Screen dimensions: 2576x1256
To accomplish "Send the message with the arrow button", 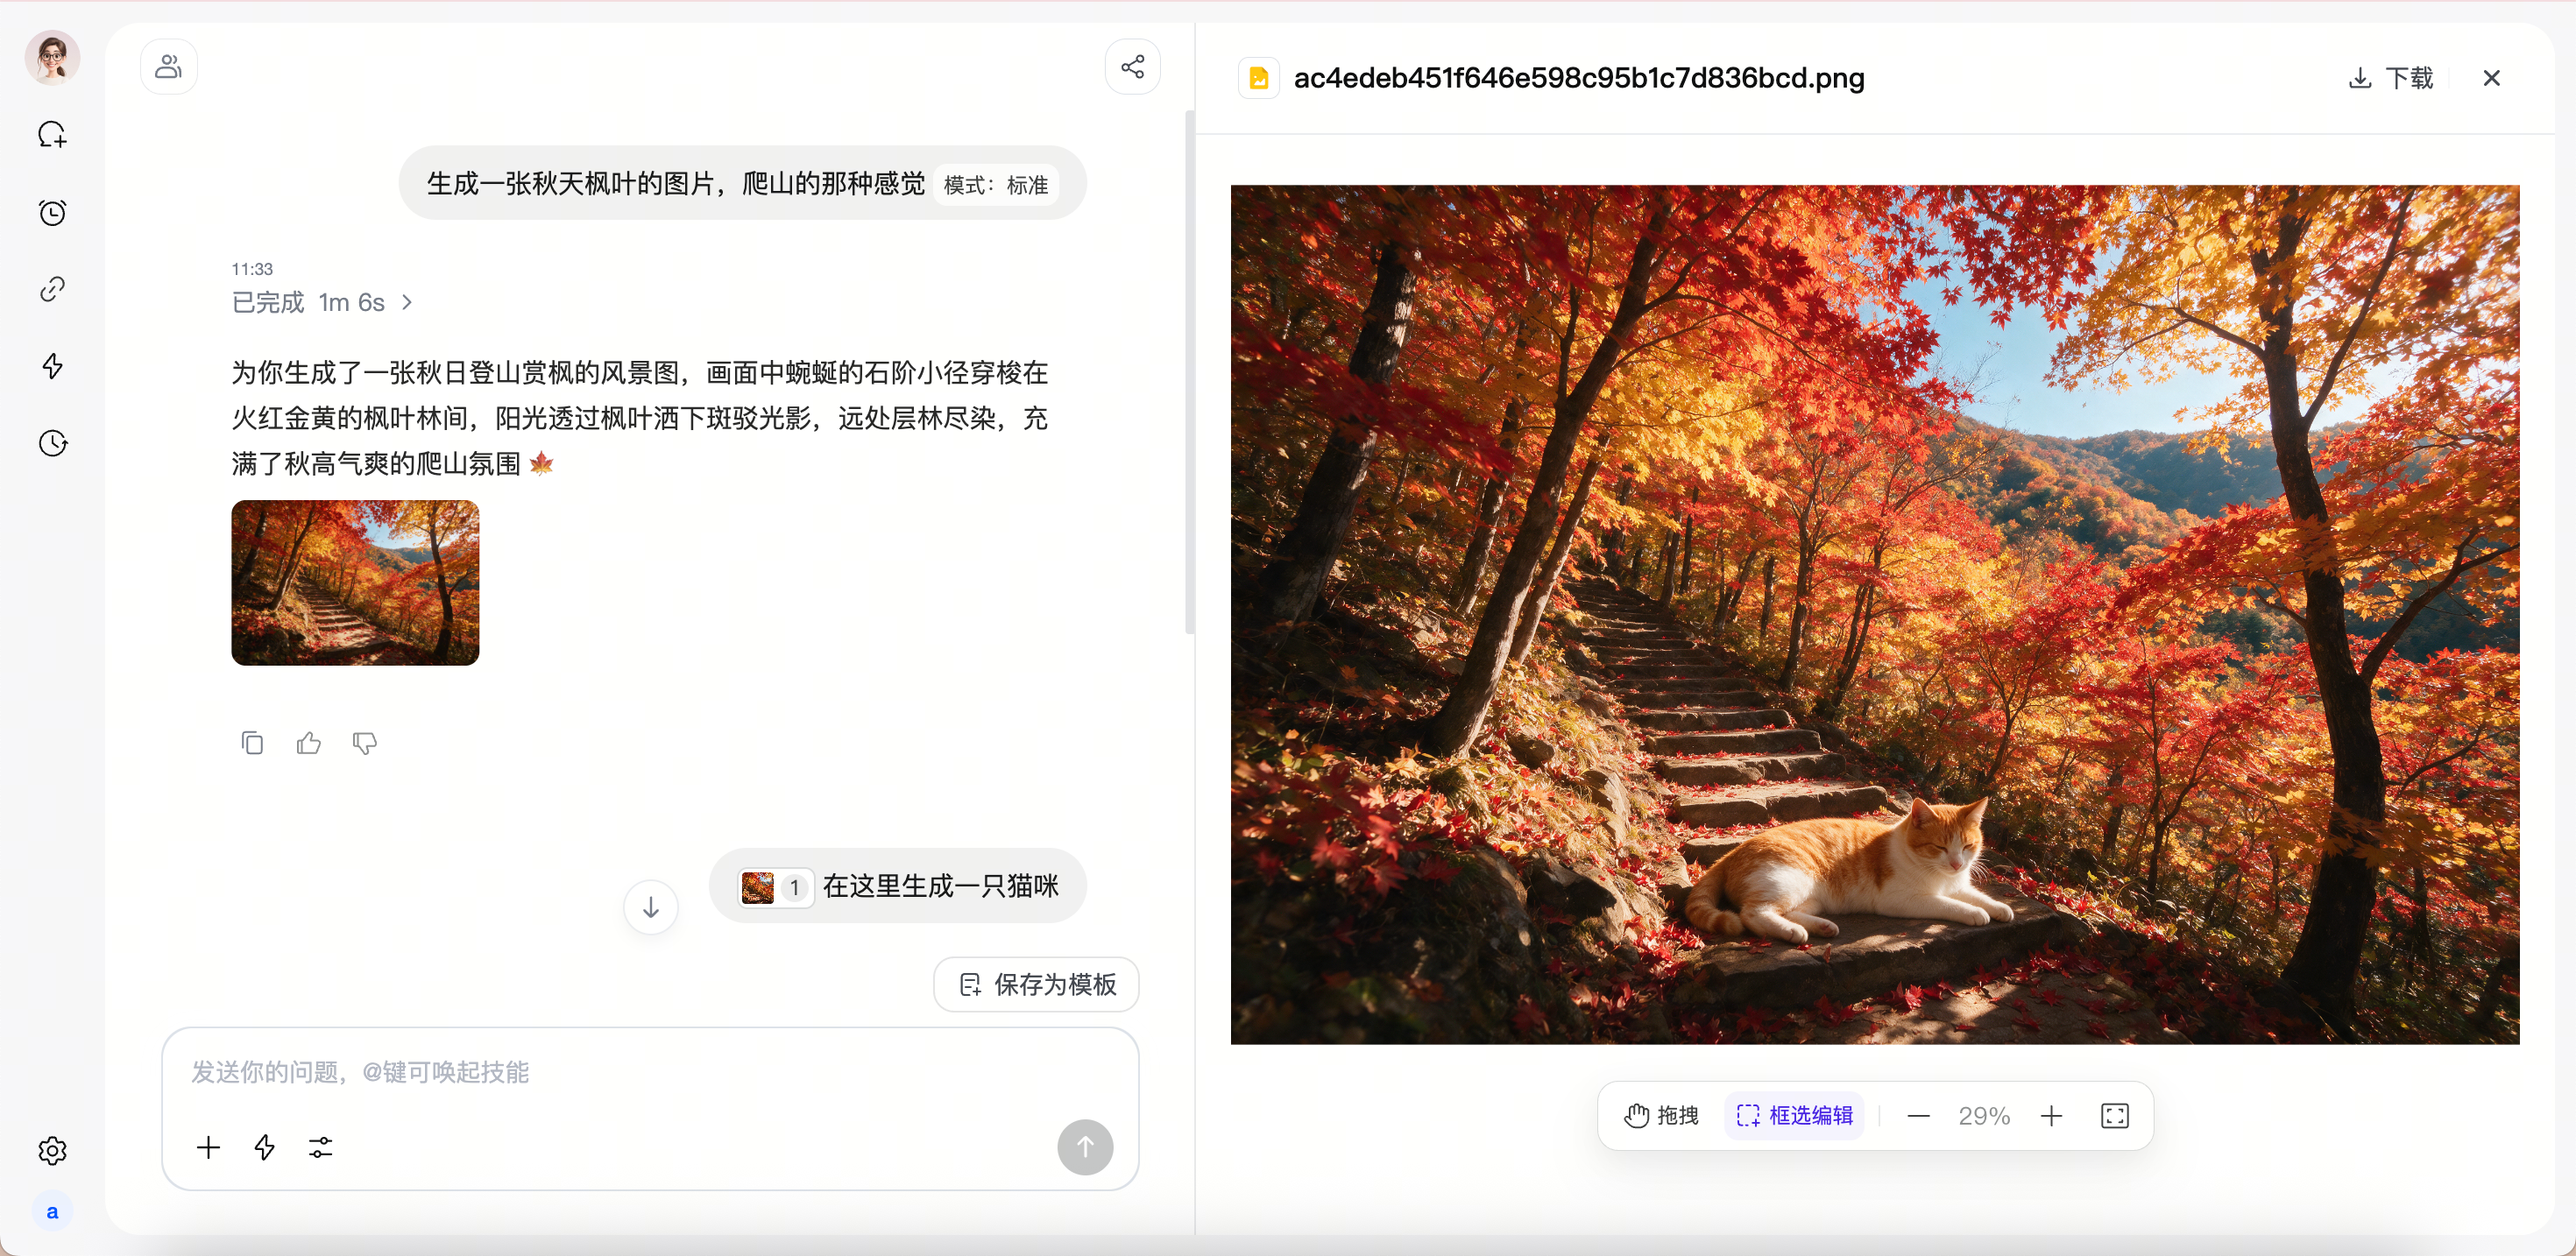I will click(x=1085, y=1147).
